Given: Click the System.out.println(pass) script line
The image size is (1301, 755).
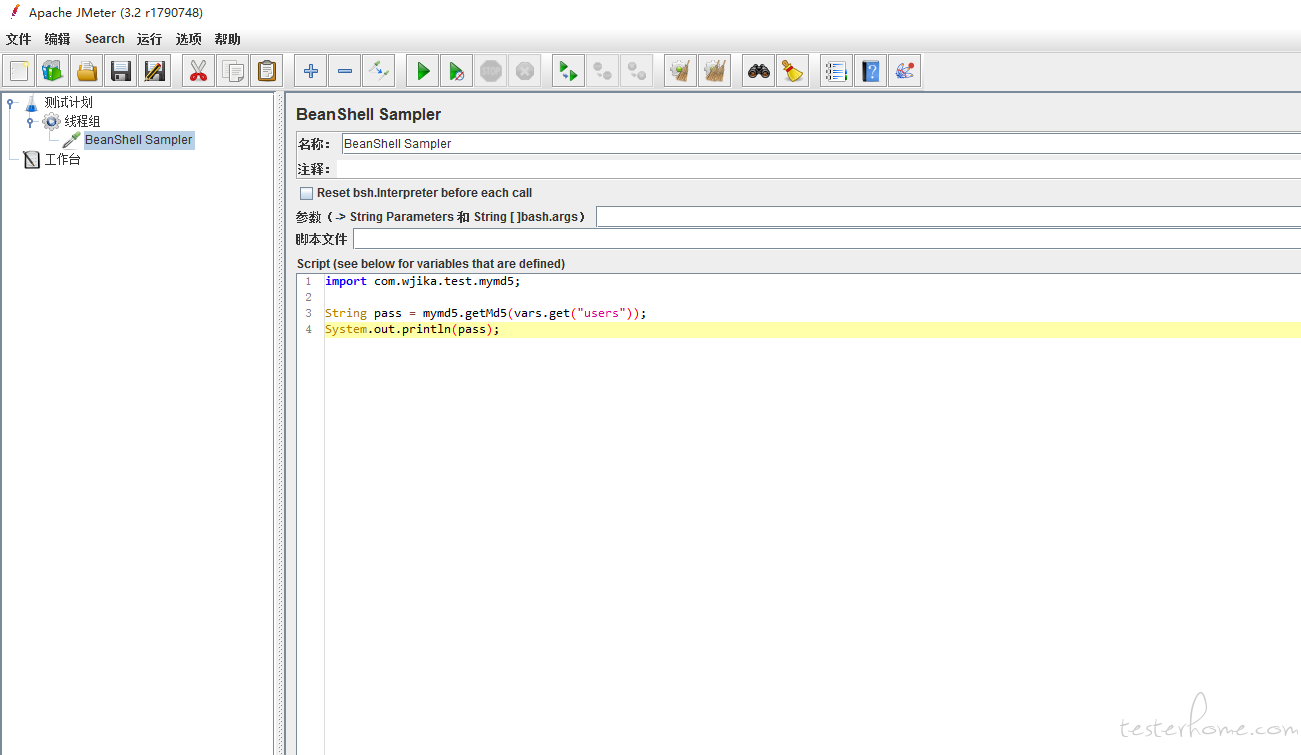Looking at the screenshot, I should (412, 329).
